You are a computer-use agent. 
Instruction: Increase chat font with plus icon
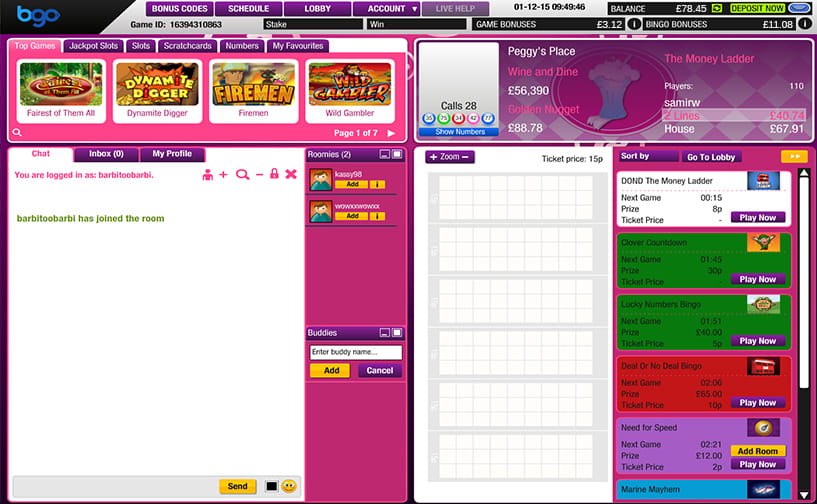point(223,174)
